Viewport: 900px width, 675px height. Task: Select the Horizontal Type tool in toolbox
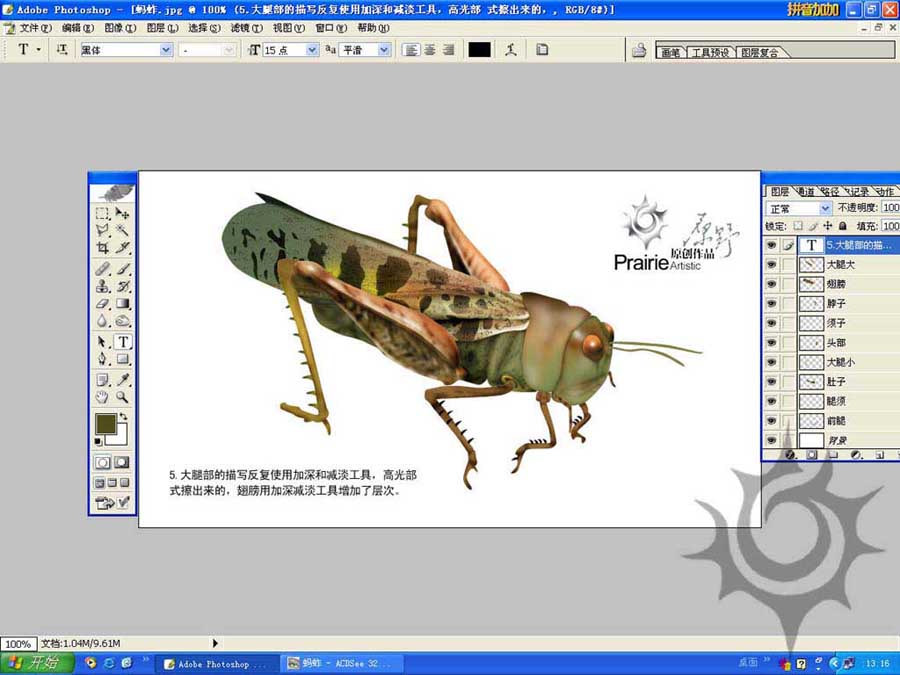(122, 342)
